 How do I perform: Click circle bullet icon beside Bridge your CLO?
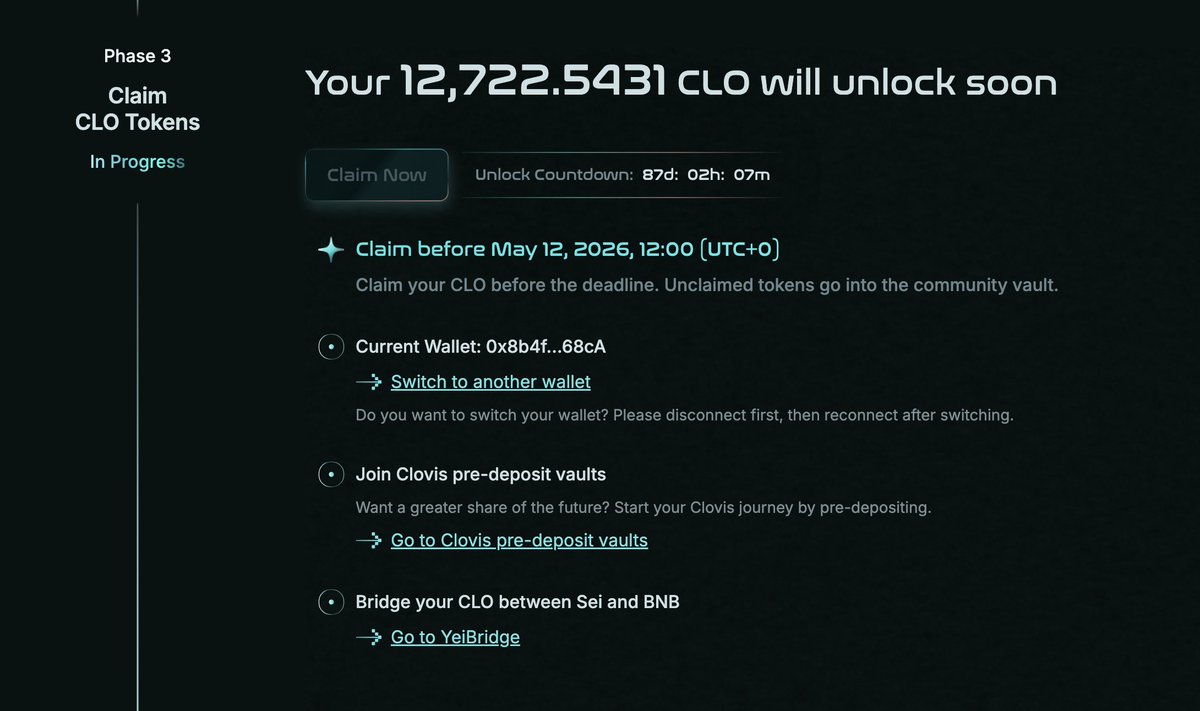pos(331,602)
